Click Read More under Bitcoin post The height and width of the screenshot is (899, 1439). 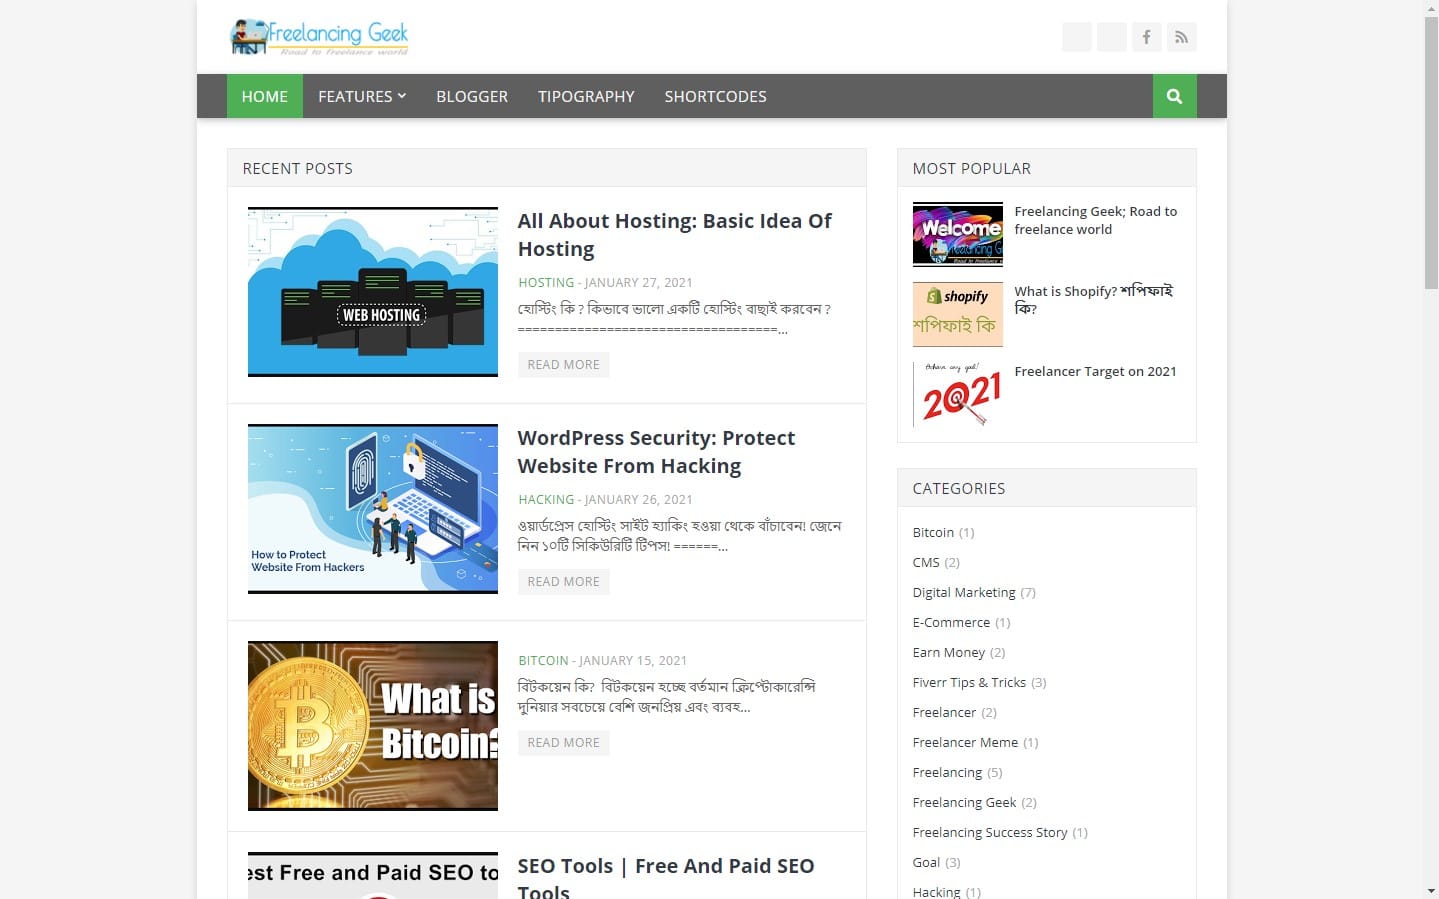563,742
